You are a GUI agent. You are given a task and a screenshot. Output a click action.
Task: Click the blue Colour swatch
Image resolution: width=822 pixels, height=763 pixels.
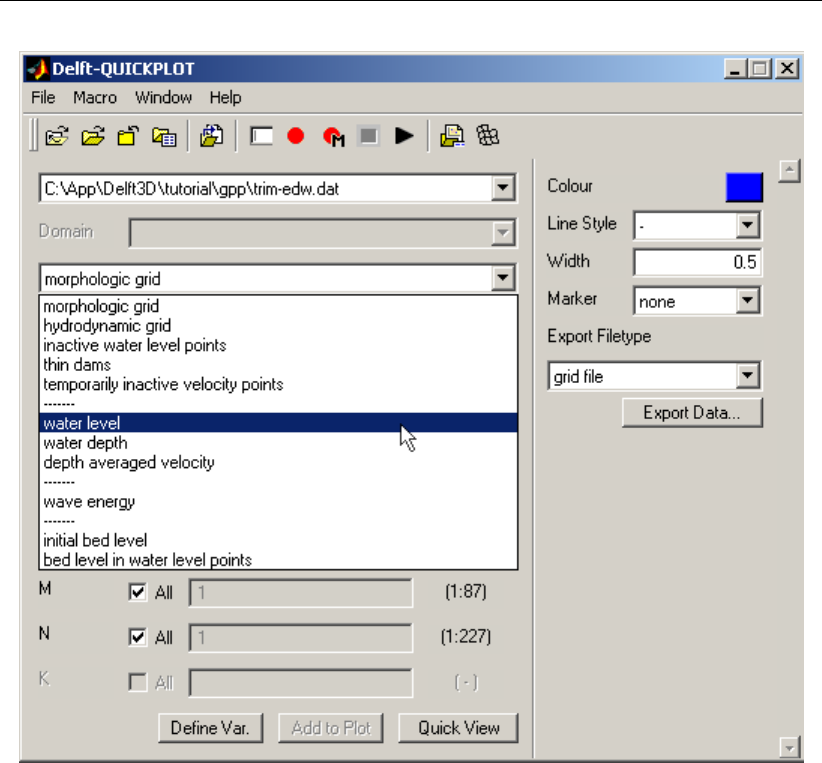[x=744, y=187]
